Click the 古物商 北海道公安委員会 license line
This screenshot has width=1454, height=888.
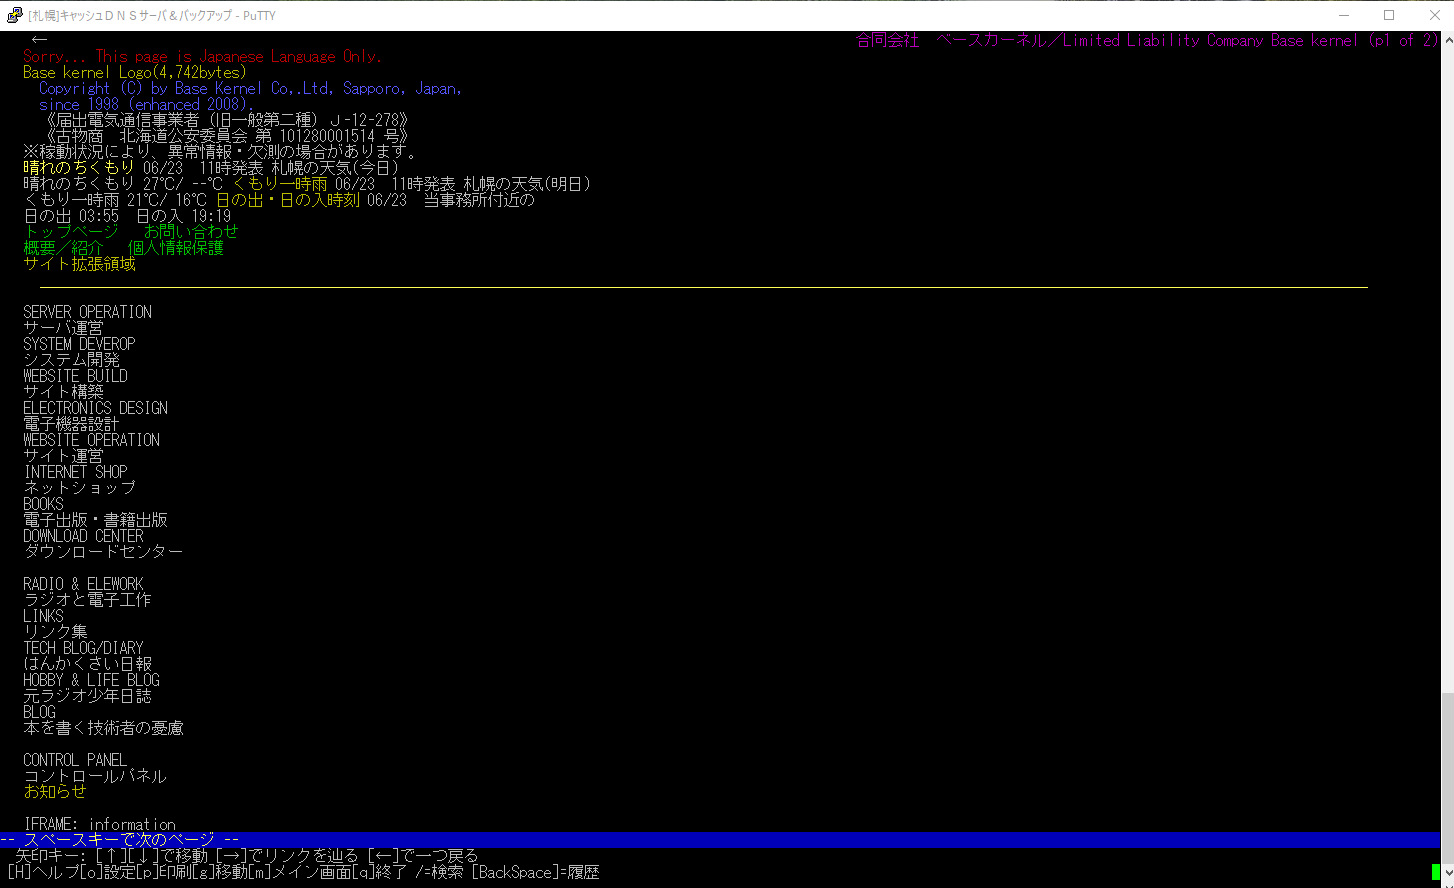click(x=228, y=136)
